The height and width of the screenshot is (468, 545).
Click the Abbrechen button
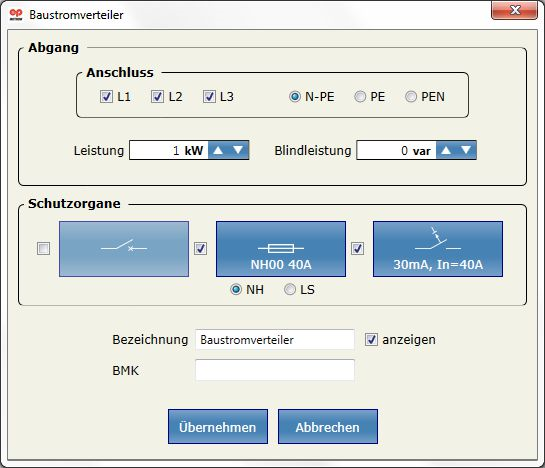click(x=328, y=427)
